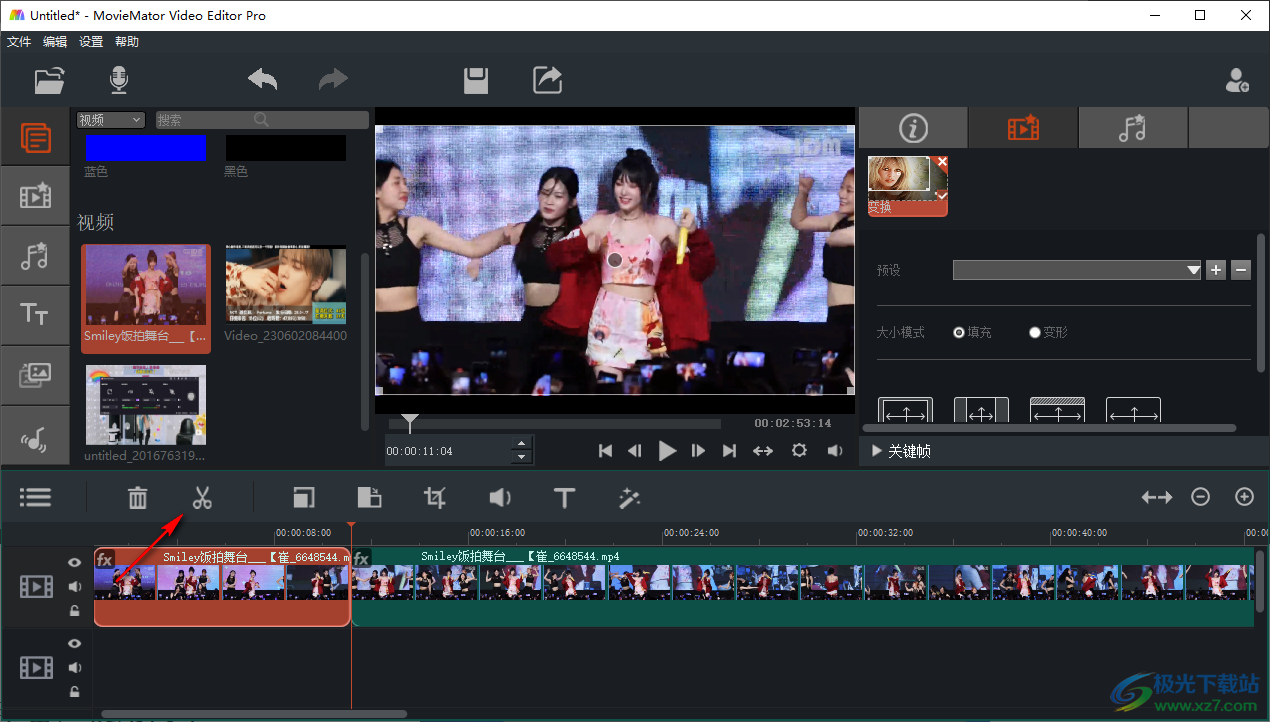
Task: Click the paste clip timeline icon
Action: pyautogui.click(x=369, y=497)
